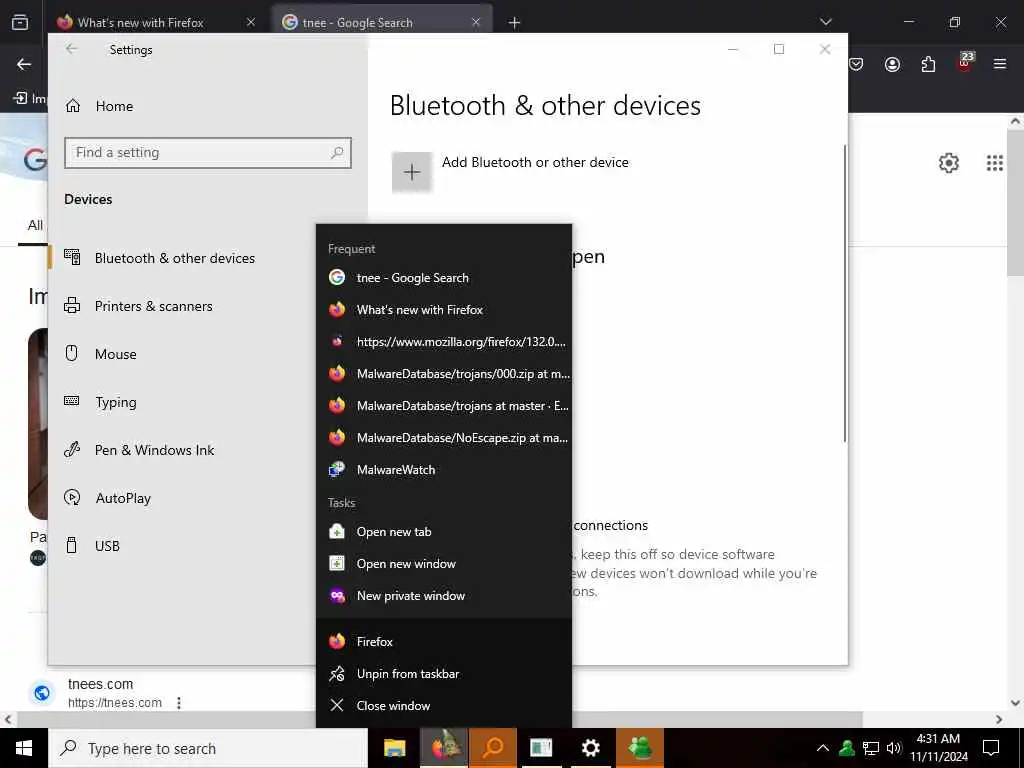This screenshot has width=1024, height=768.
Task: Show hidden system tray icons chevron
Action: pos(823,748)
